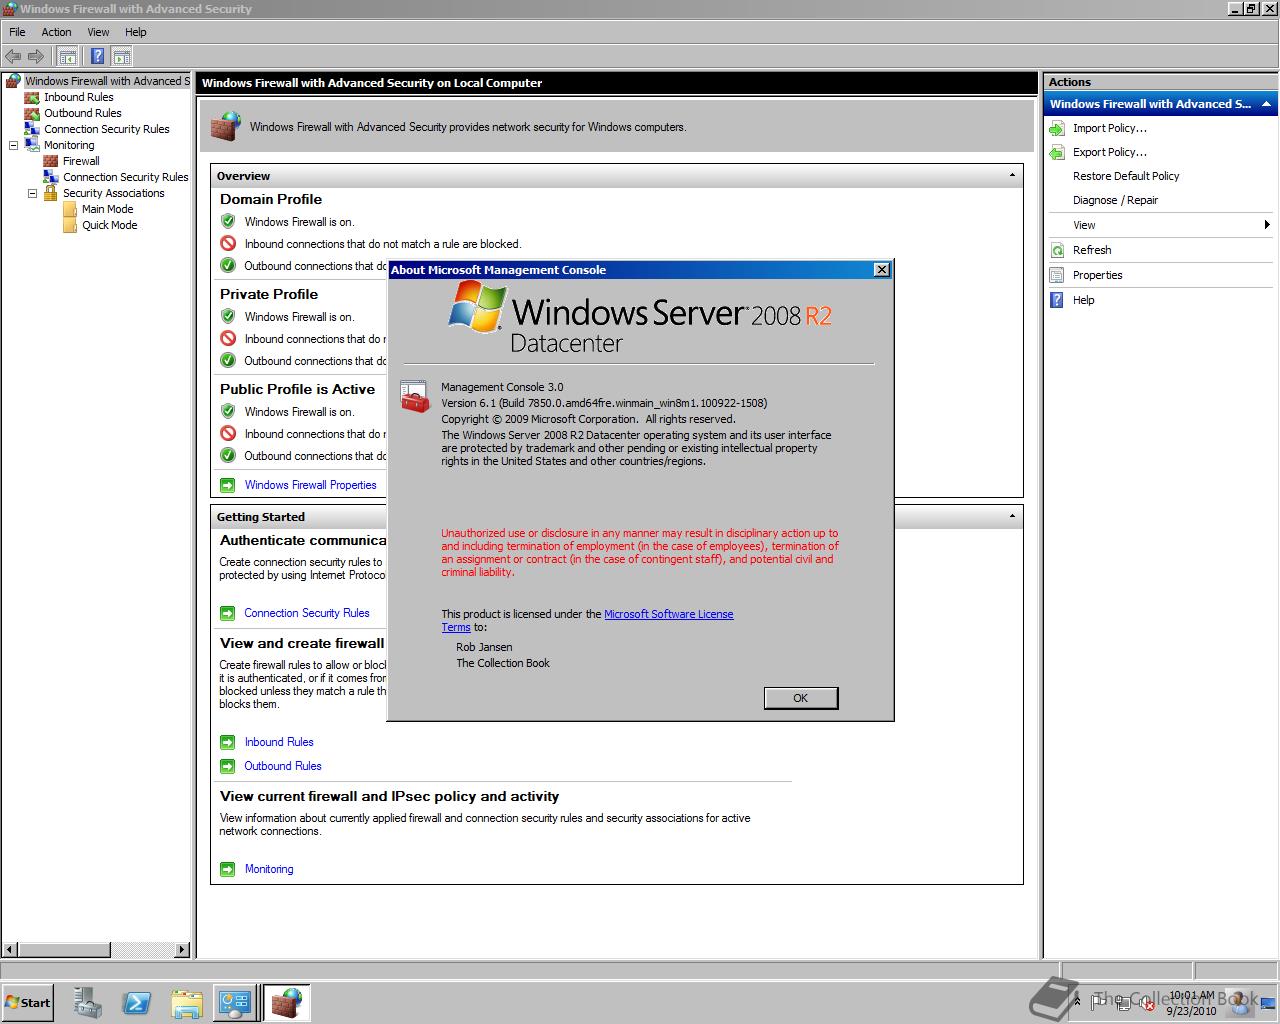Open Server Manager from taskbar

(x=88, y=1003)
